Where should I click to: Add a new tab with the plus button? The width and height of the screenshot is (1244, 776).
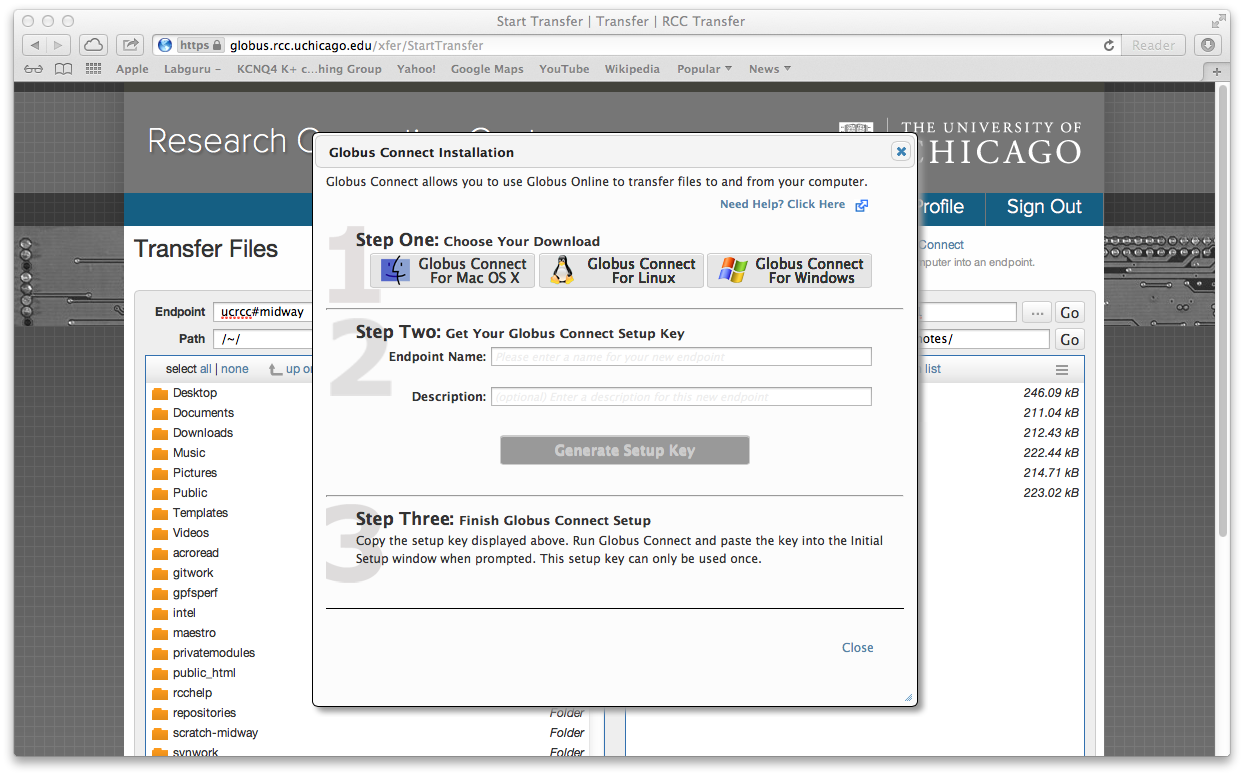pos(1217,72)
